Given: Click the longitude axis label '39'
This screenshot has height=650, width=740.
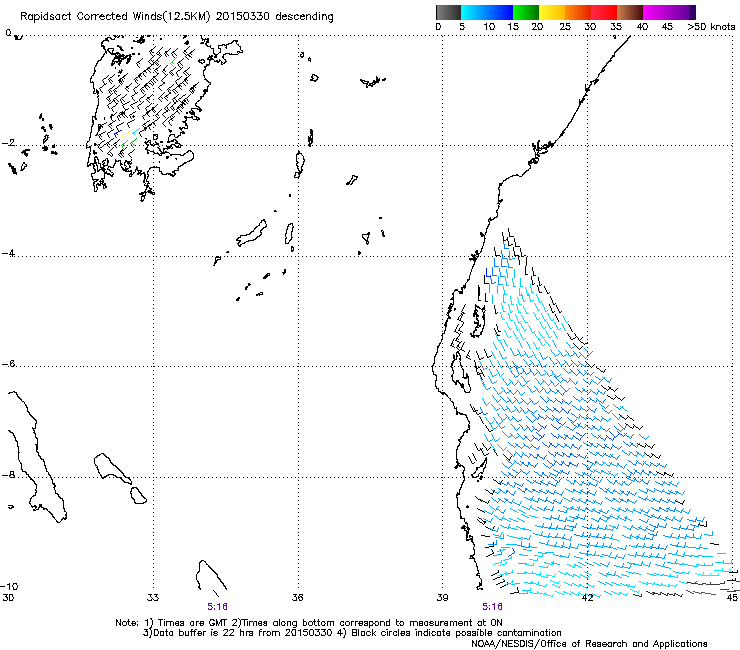Looking at the screenshot, I should click(442, 598).
